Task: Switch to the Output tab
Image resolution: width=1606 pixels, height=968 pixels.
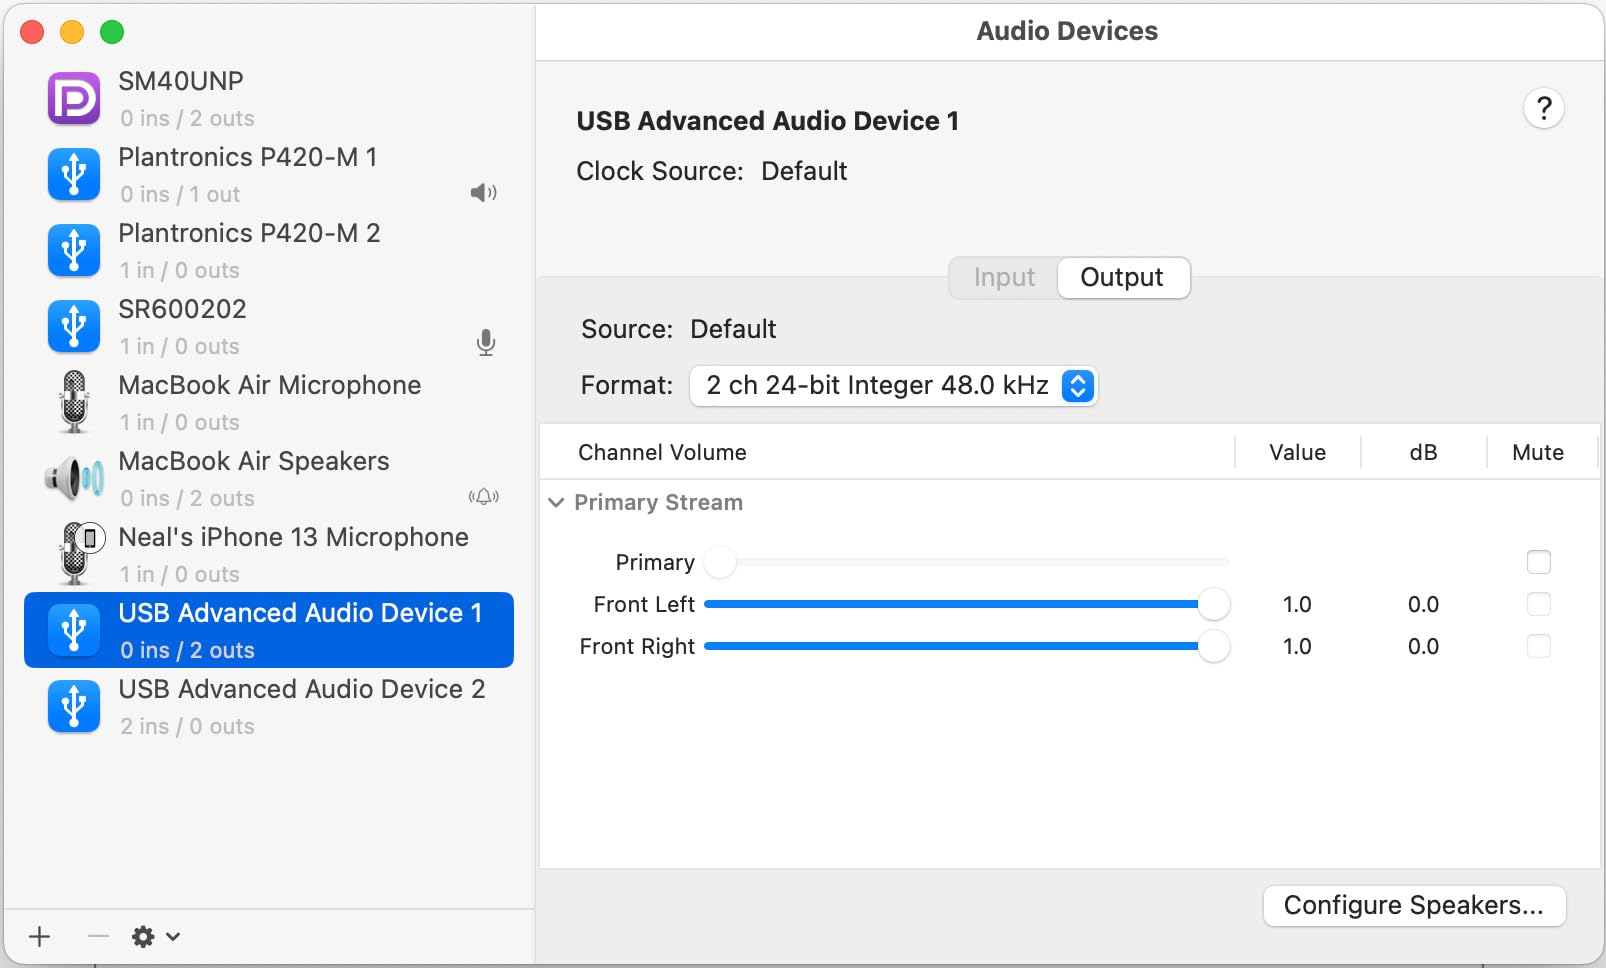Action: coord(1122,277)
